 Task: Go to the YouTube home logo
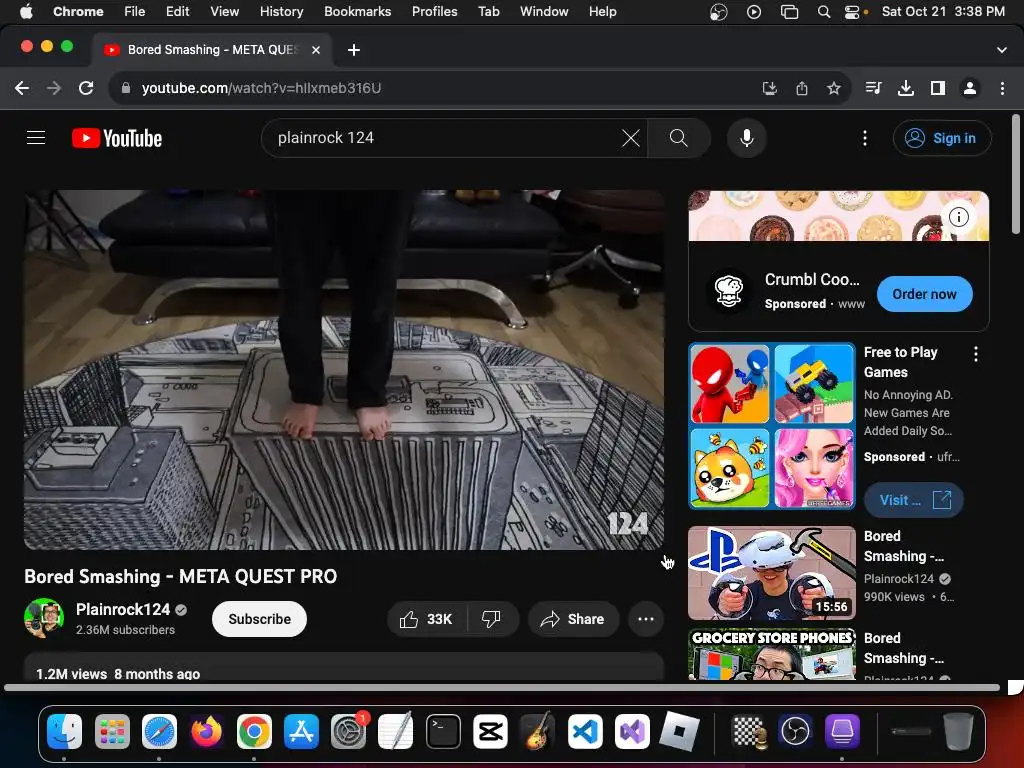tap(117, 138)
